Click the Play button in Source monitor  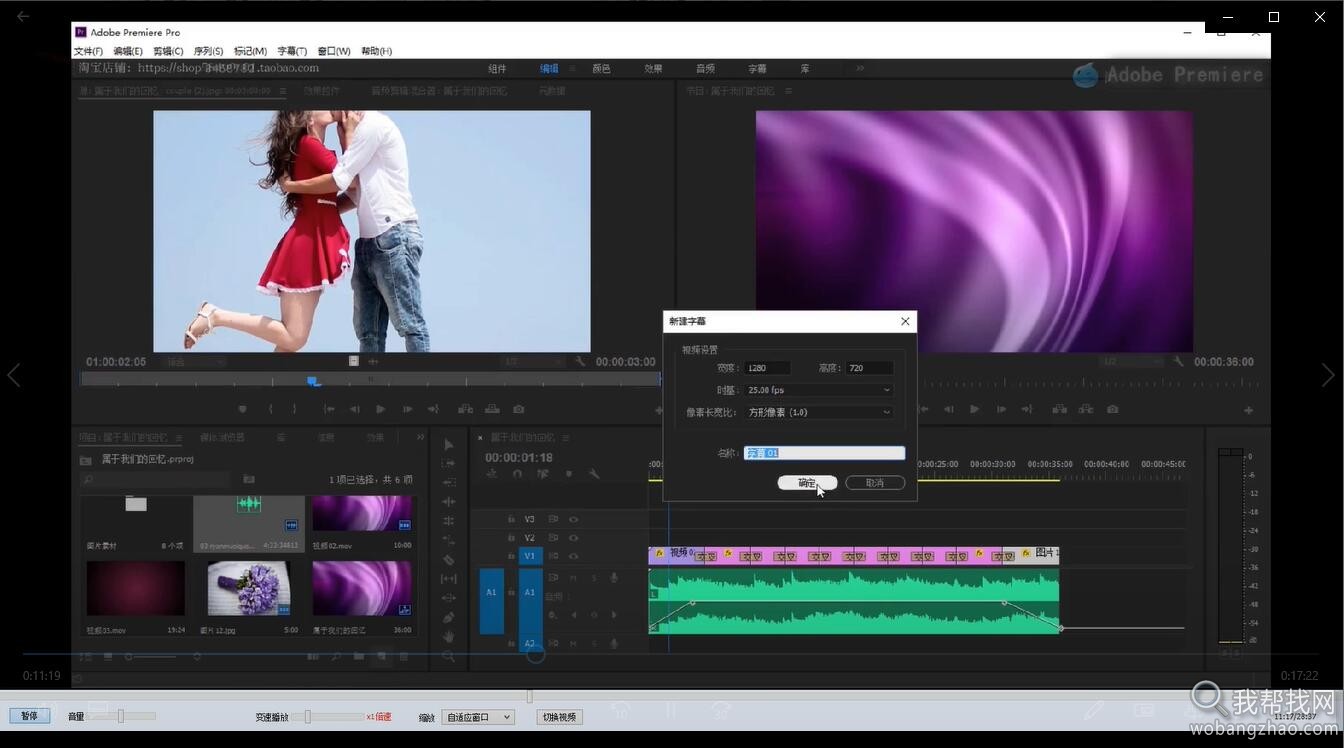point(380,409)
